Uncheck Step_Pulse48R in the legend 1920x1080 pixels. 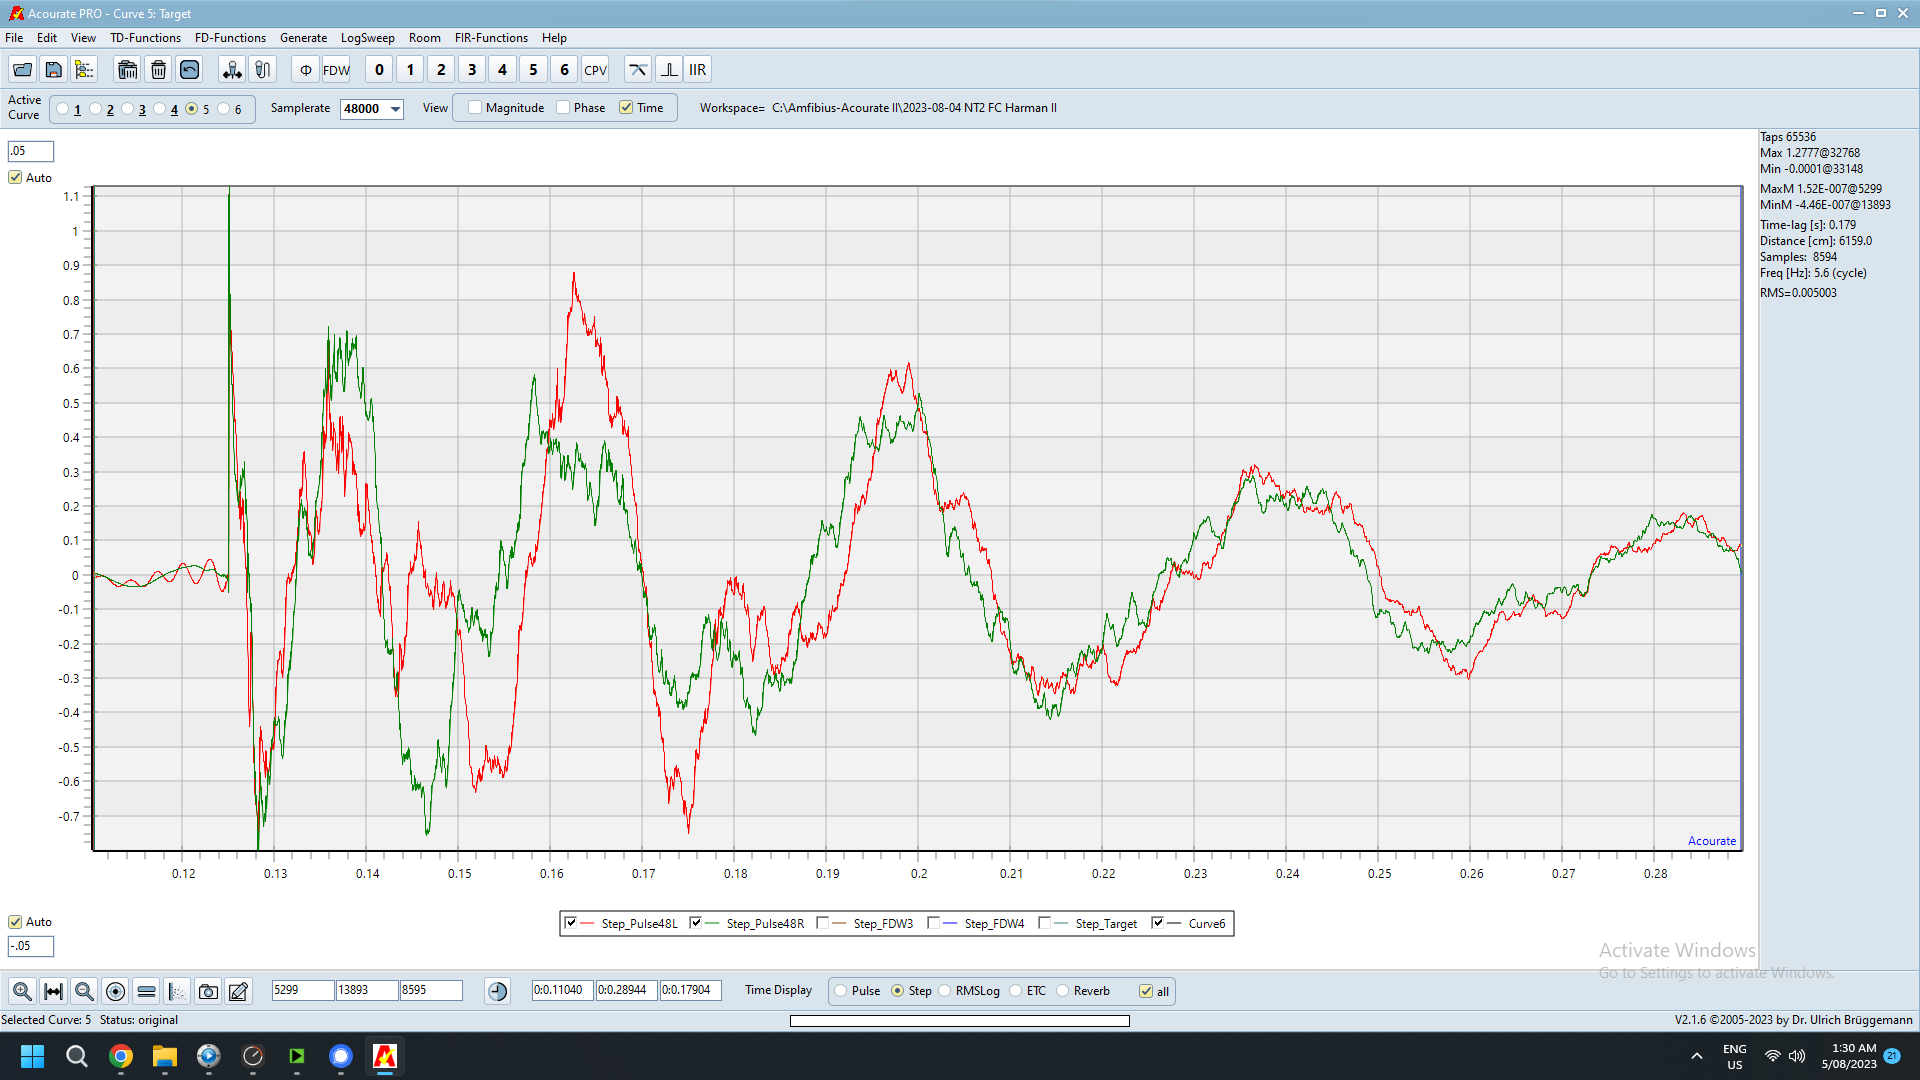point(696,923)
